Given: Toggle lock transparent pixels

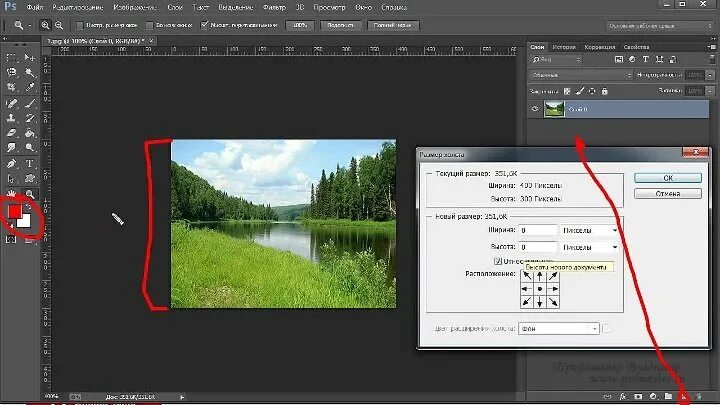Looking at the screenshot, I should click(567, 91).
